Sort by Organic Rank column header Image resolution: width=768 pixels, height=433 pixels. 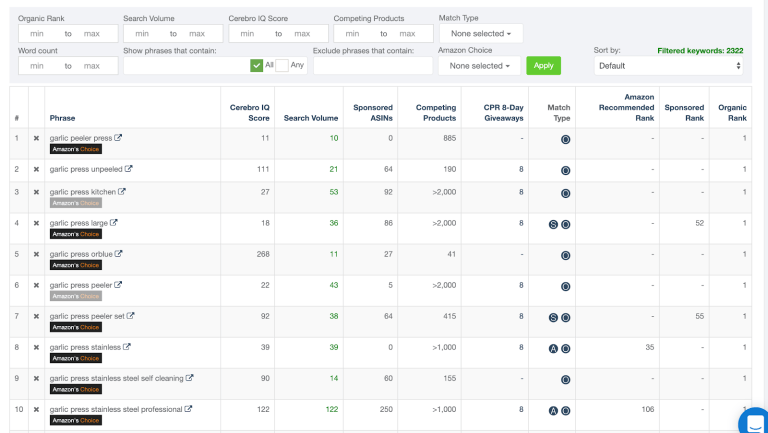pyautogui.click(x=732, y=113)
